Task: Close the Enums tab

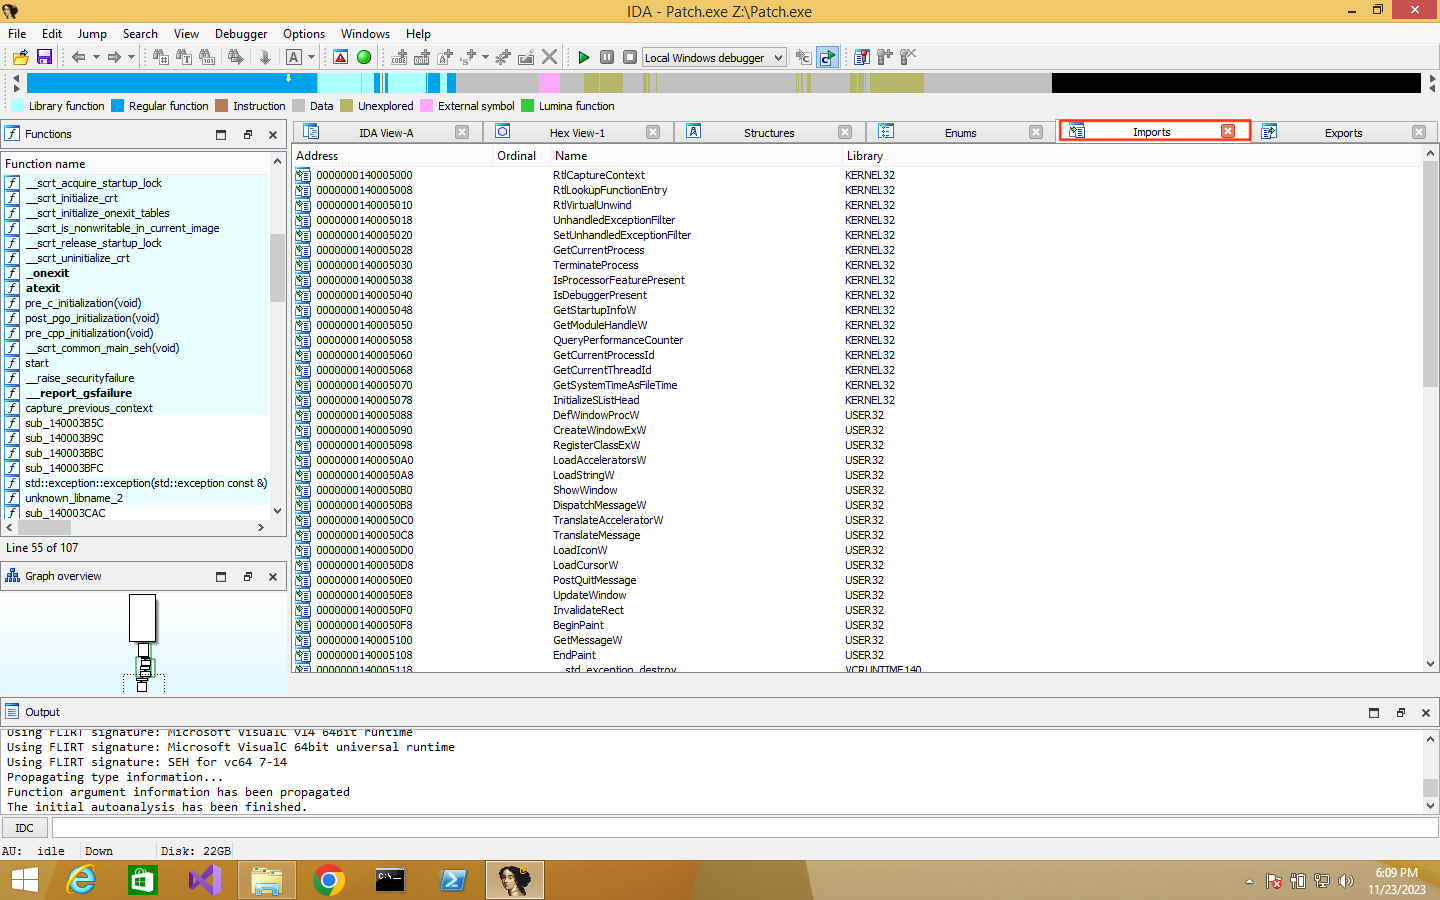Action: [x=1036, y=132]
